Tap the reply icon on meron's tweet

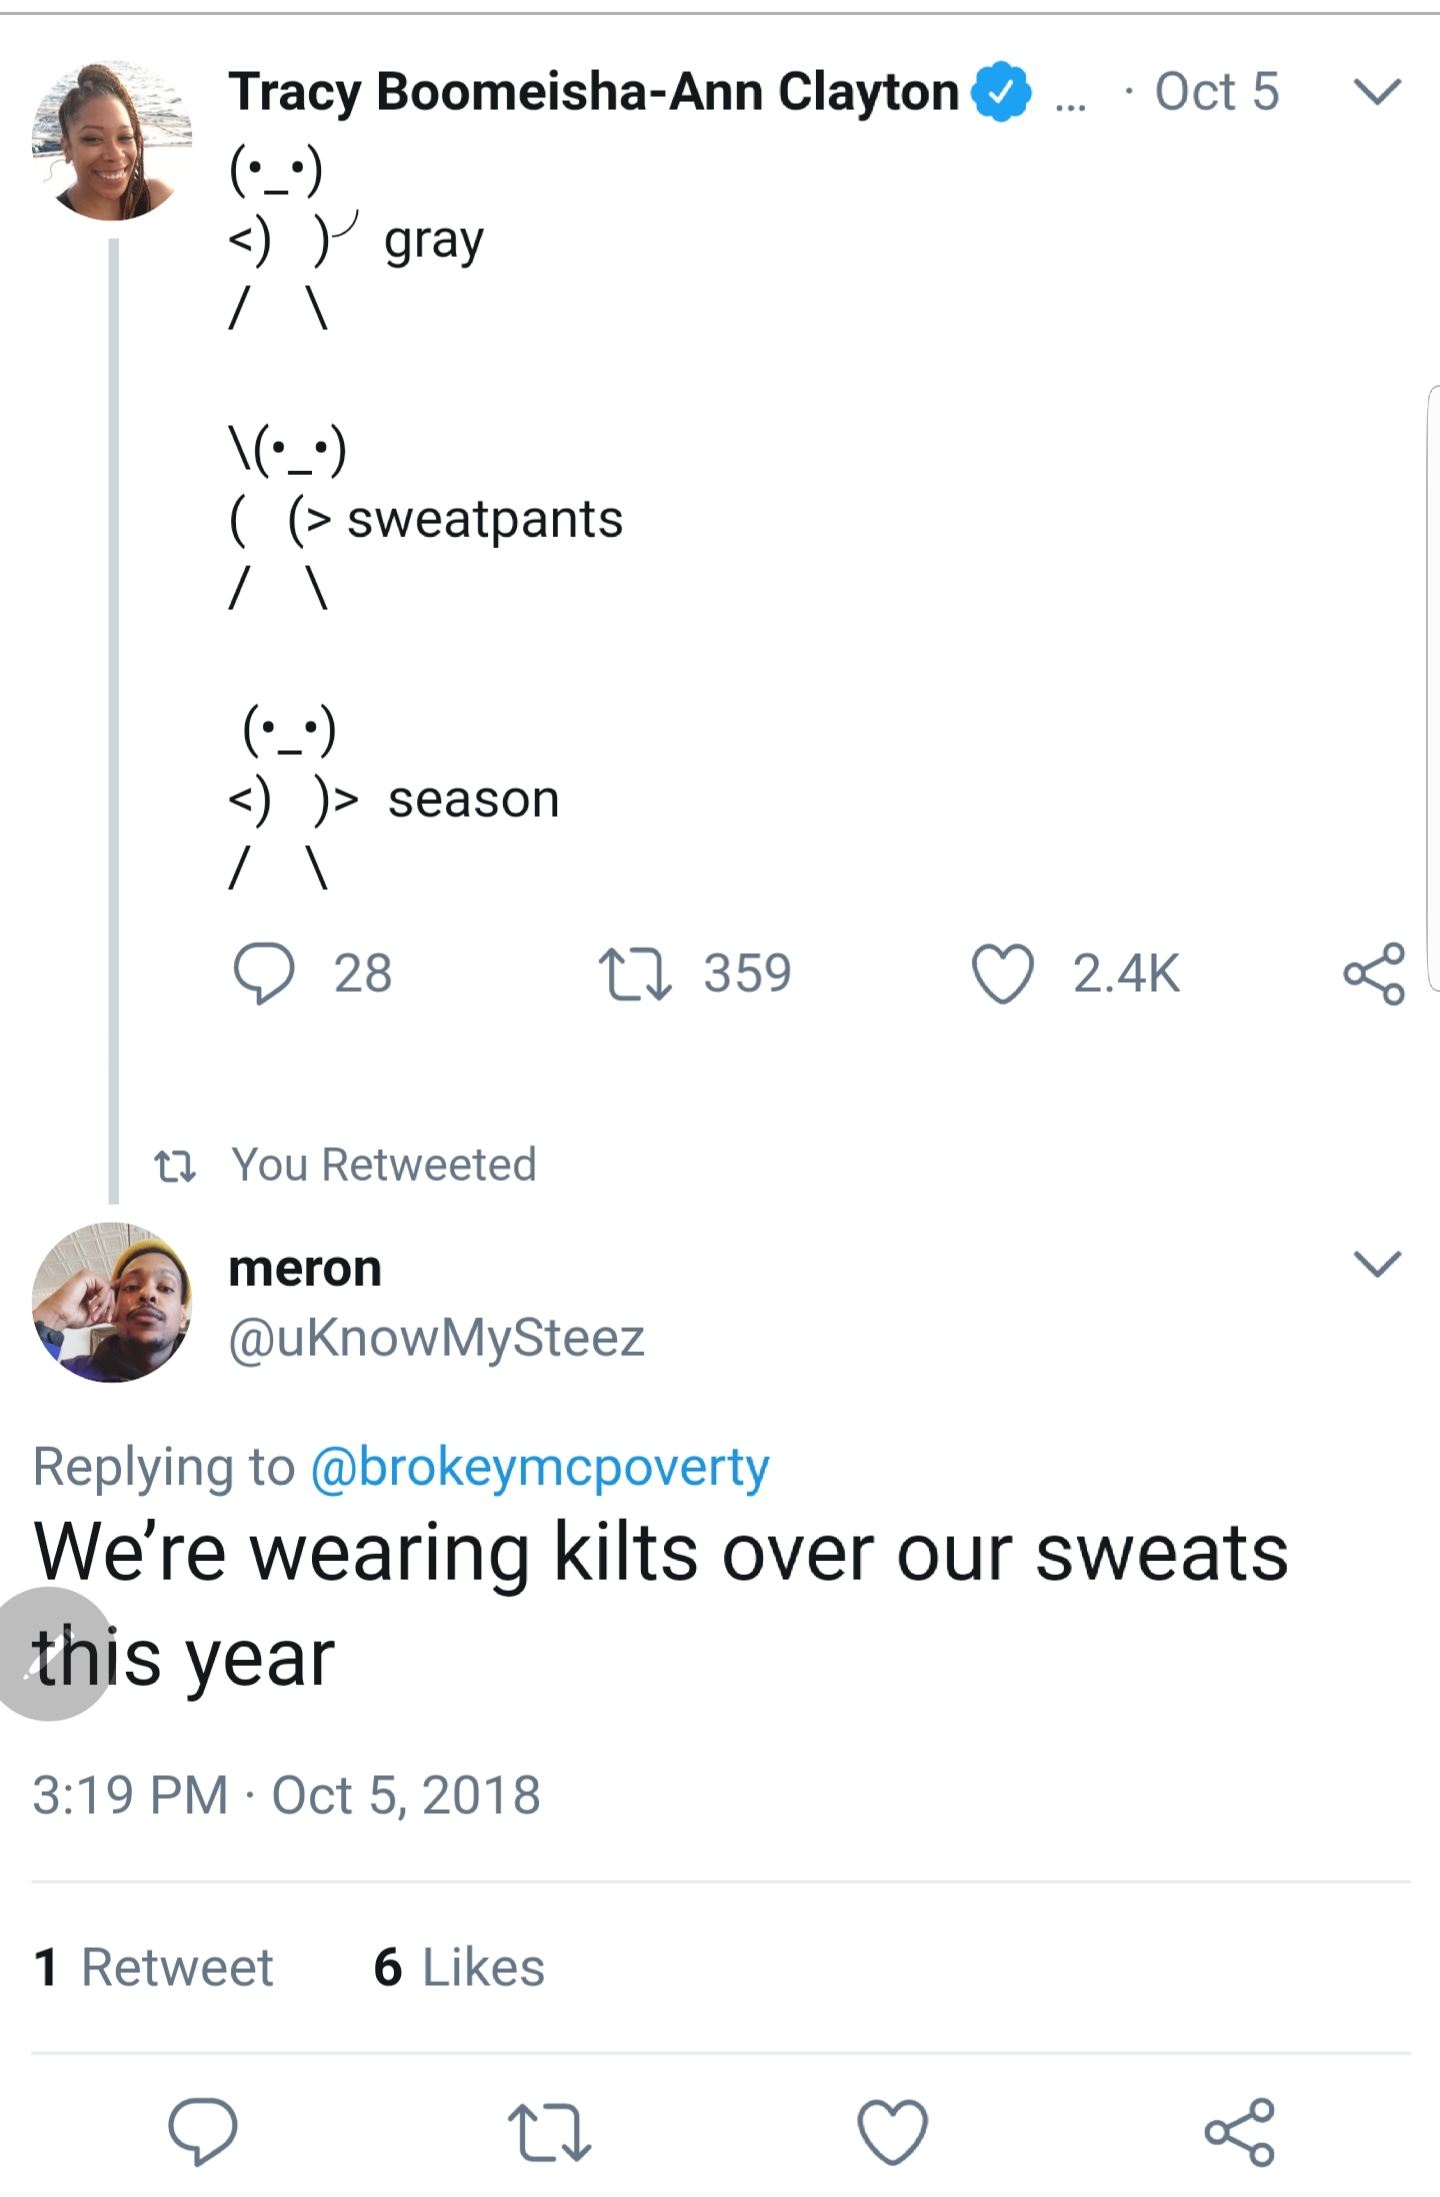point(204,2135)
